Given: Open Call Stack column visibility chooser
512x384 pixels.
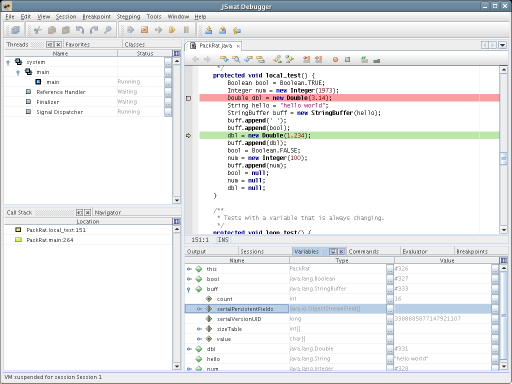Looking at the screenshot, I should pos(176,222).
